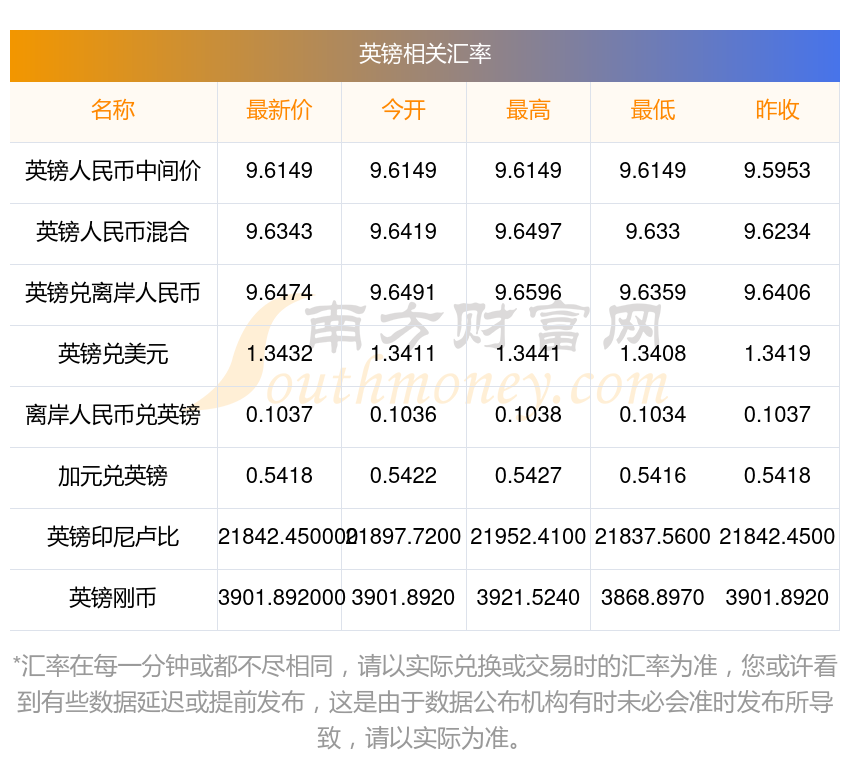The image size is (850, 769).
Task: Select the 最高 column header
Action: [x=528, y=111]
